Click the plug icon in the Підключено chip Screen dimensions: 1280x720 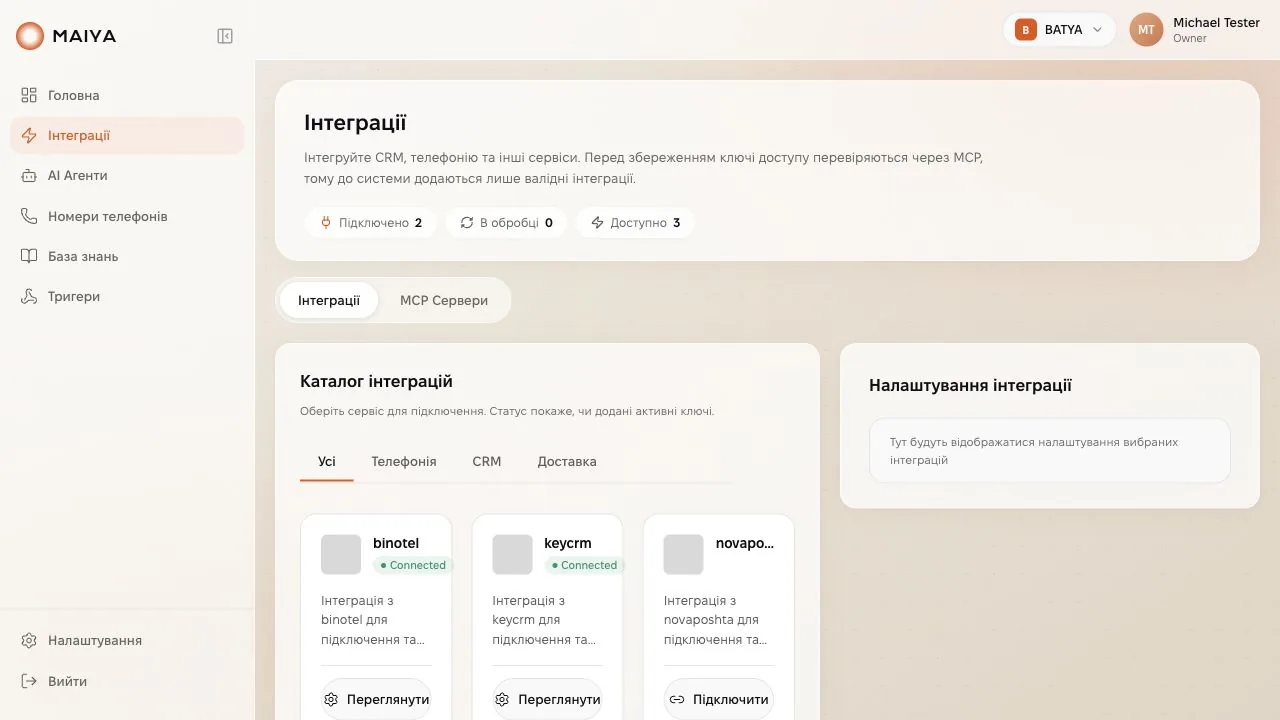point(326,223)
